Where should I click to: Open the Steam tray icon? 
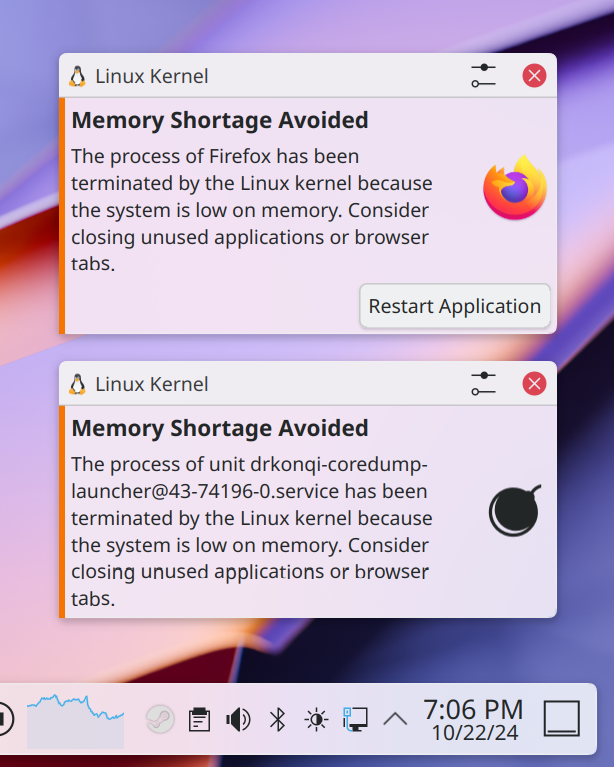click(160, 719)
